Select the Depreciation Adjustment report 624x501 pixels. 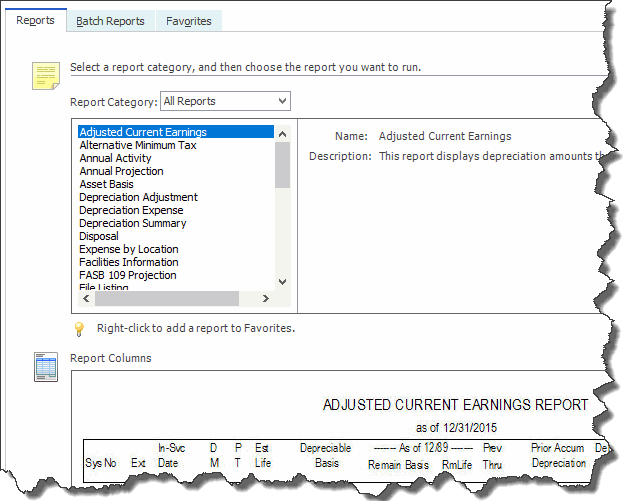(138, 197)
